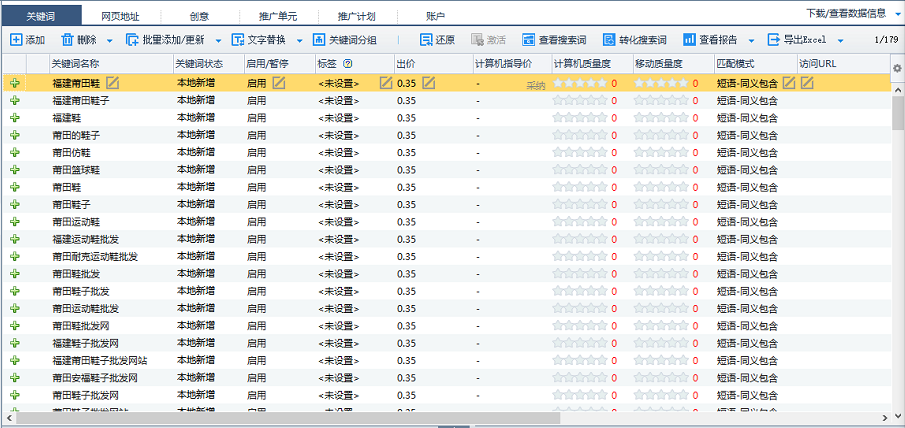Open 关键词分组 keyword grouping tool

(x=319, y=40)
